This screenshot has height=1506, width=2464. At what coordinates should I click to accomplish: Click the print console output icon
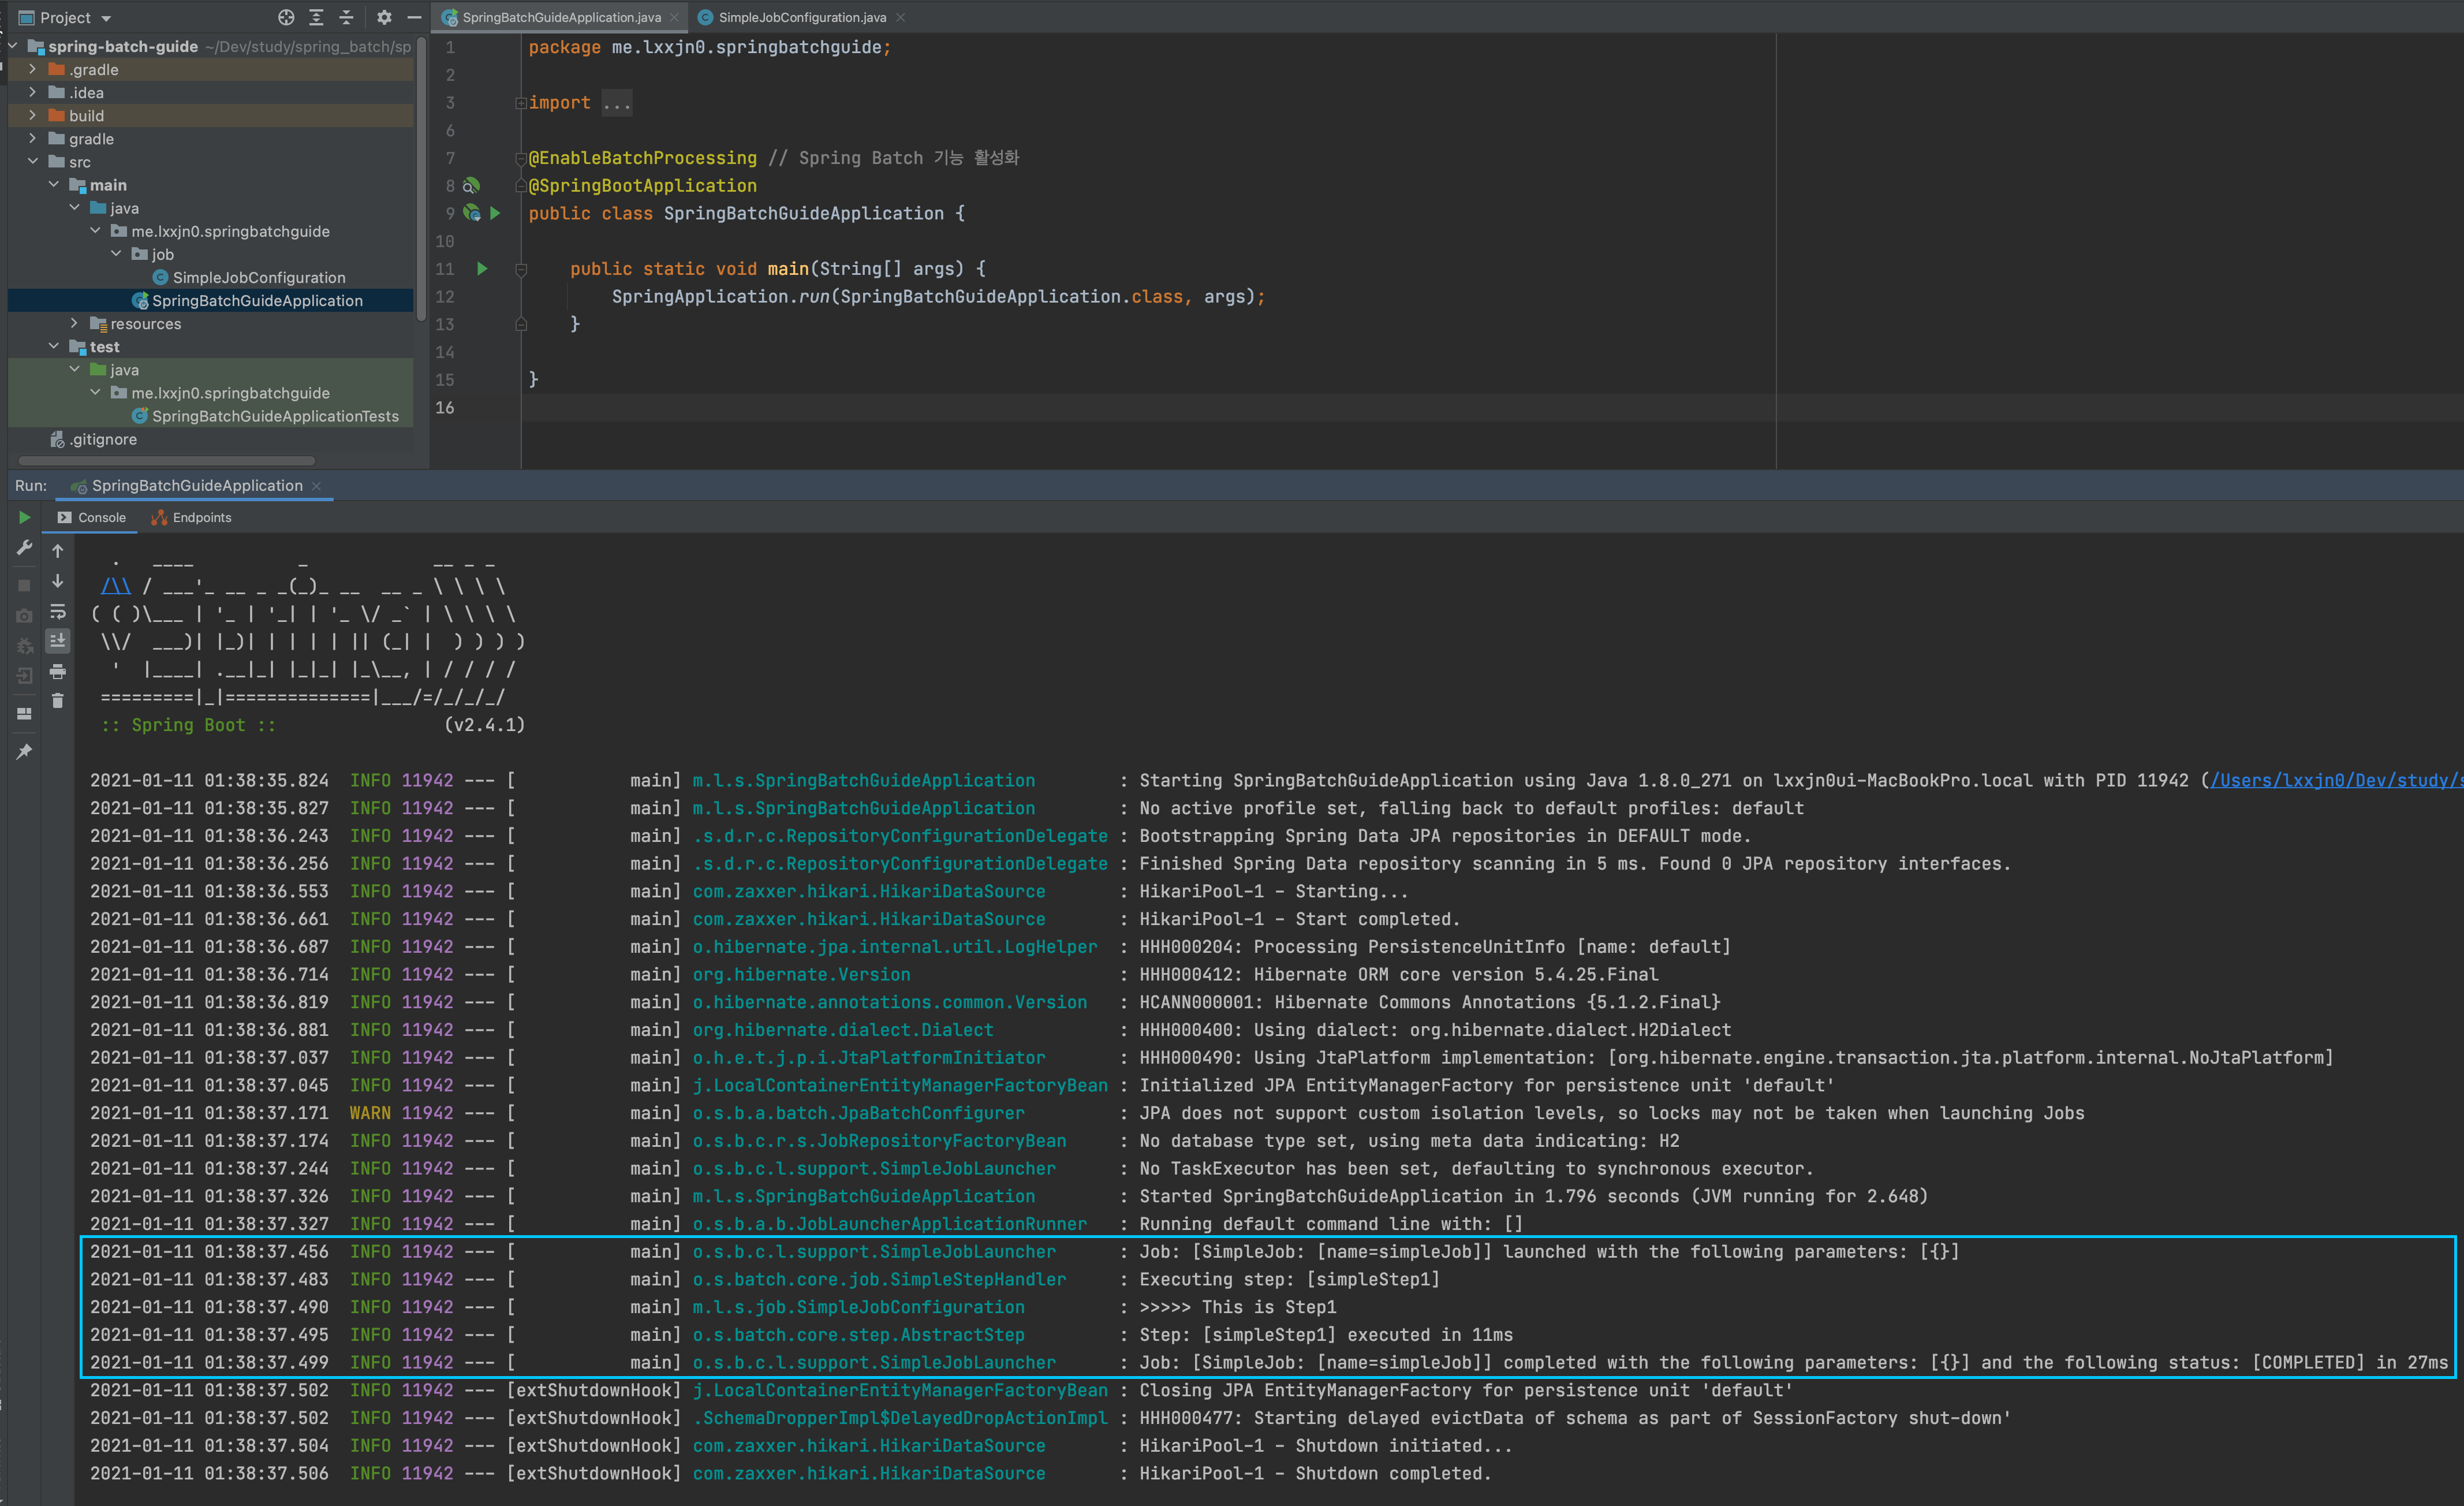tap(58, 671)
